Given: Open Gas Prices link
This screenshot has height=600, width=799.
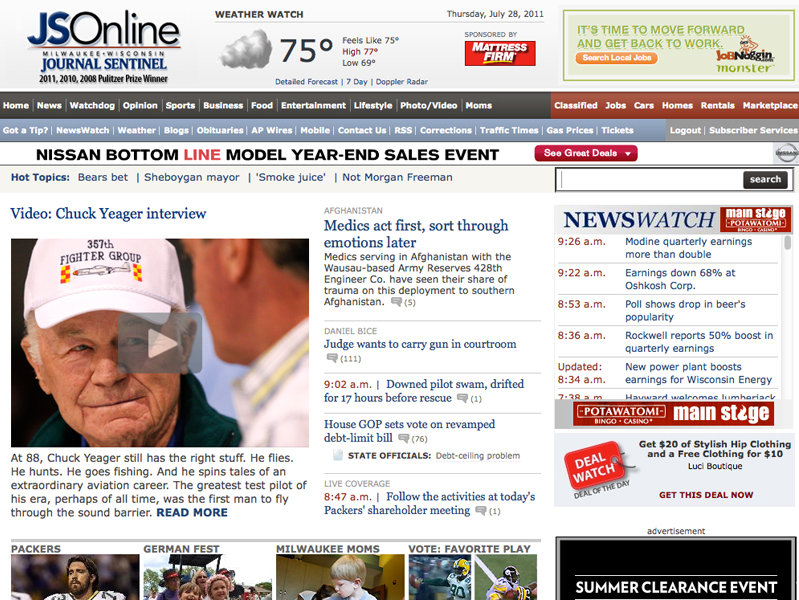Looking at the screenshot, I should pyautogui.click(x=570, y=131).
